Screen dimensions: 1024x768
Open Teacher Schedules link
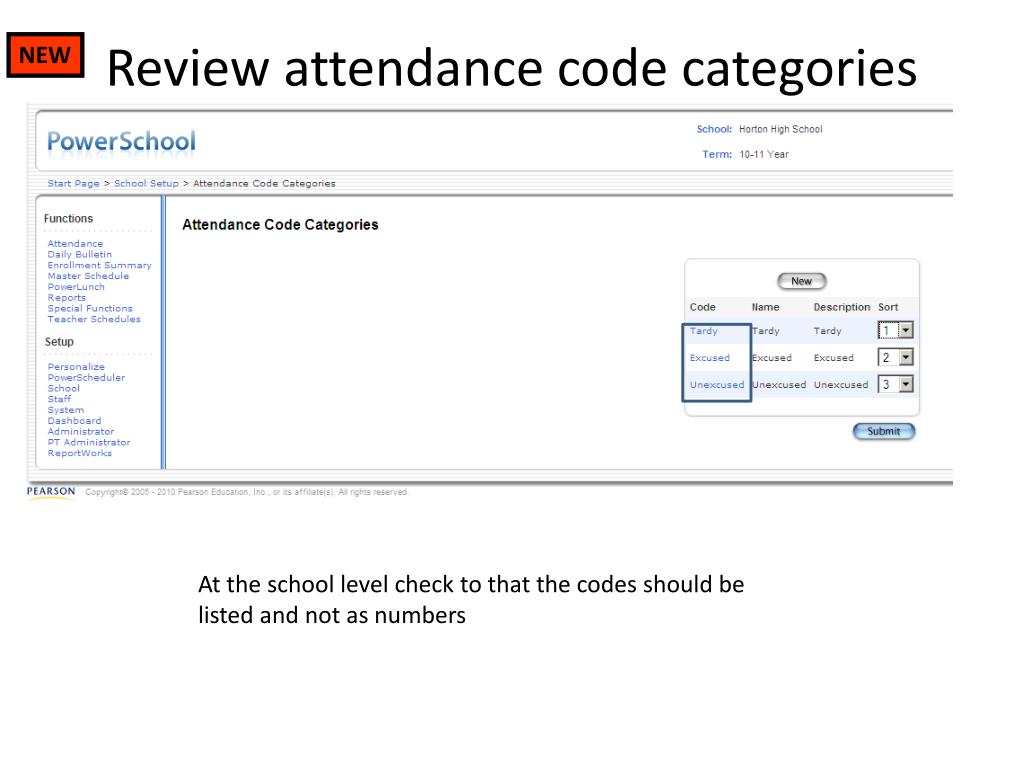(x=94, y=319)
